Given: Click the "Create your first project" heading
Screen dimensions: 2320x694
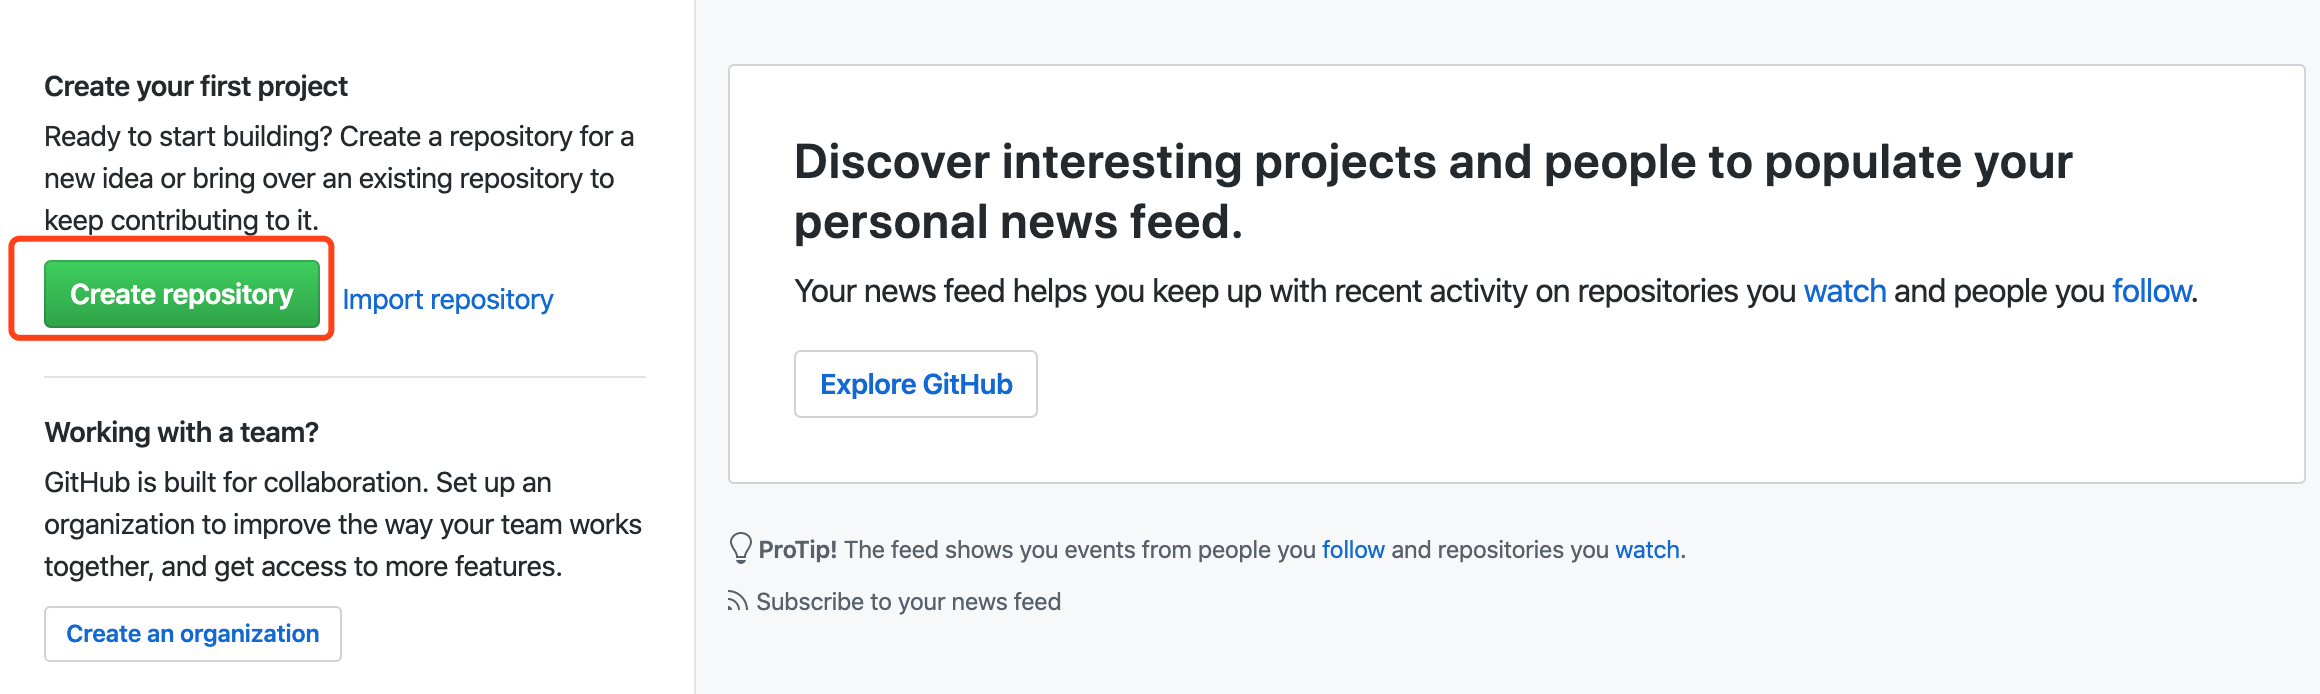Looking at the screenshot, I should click(x=196, y=87).
